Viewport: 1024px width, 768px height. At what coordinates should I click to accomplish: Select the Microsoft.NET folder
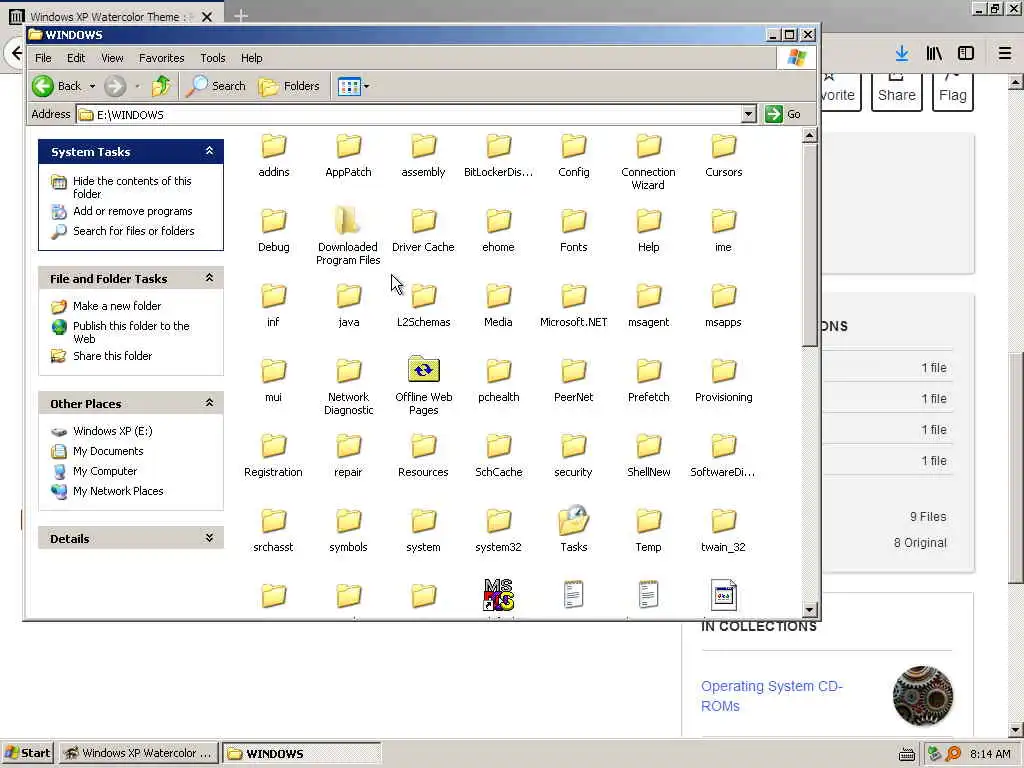pyautogui.click(x=573, y=306)
